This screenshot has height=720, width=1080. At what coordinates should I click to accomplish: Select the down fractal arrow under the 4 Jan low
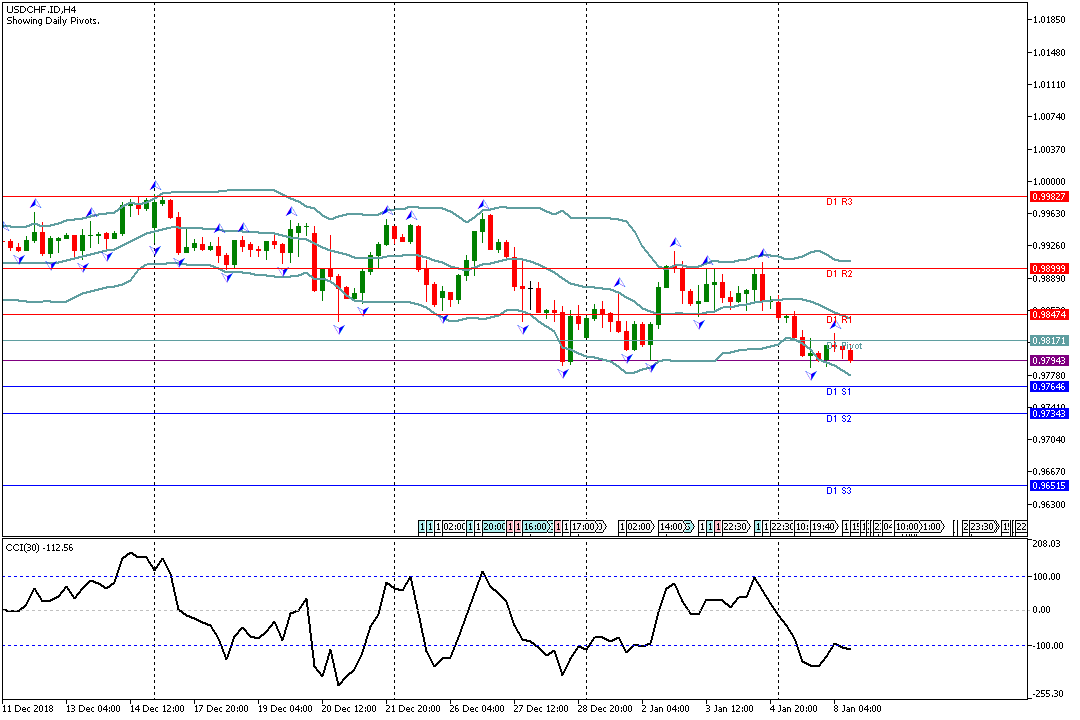[811, 374]
